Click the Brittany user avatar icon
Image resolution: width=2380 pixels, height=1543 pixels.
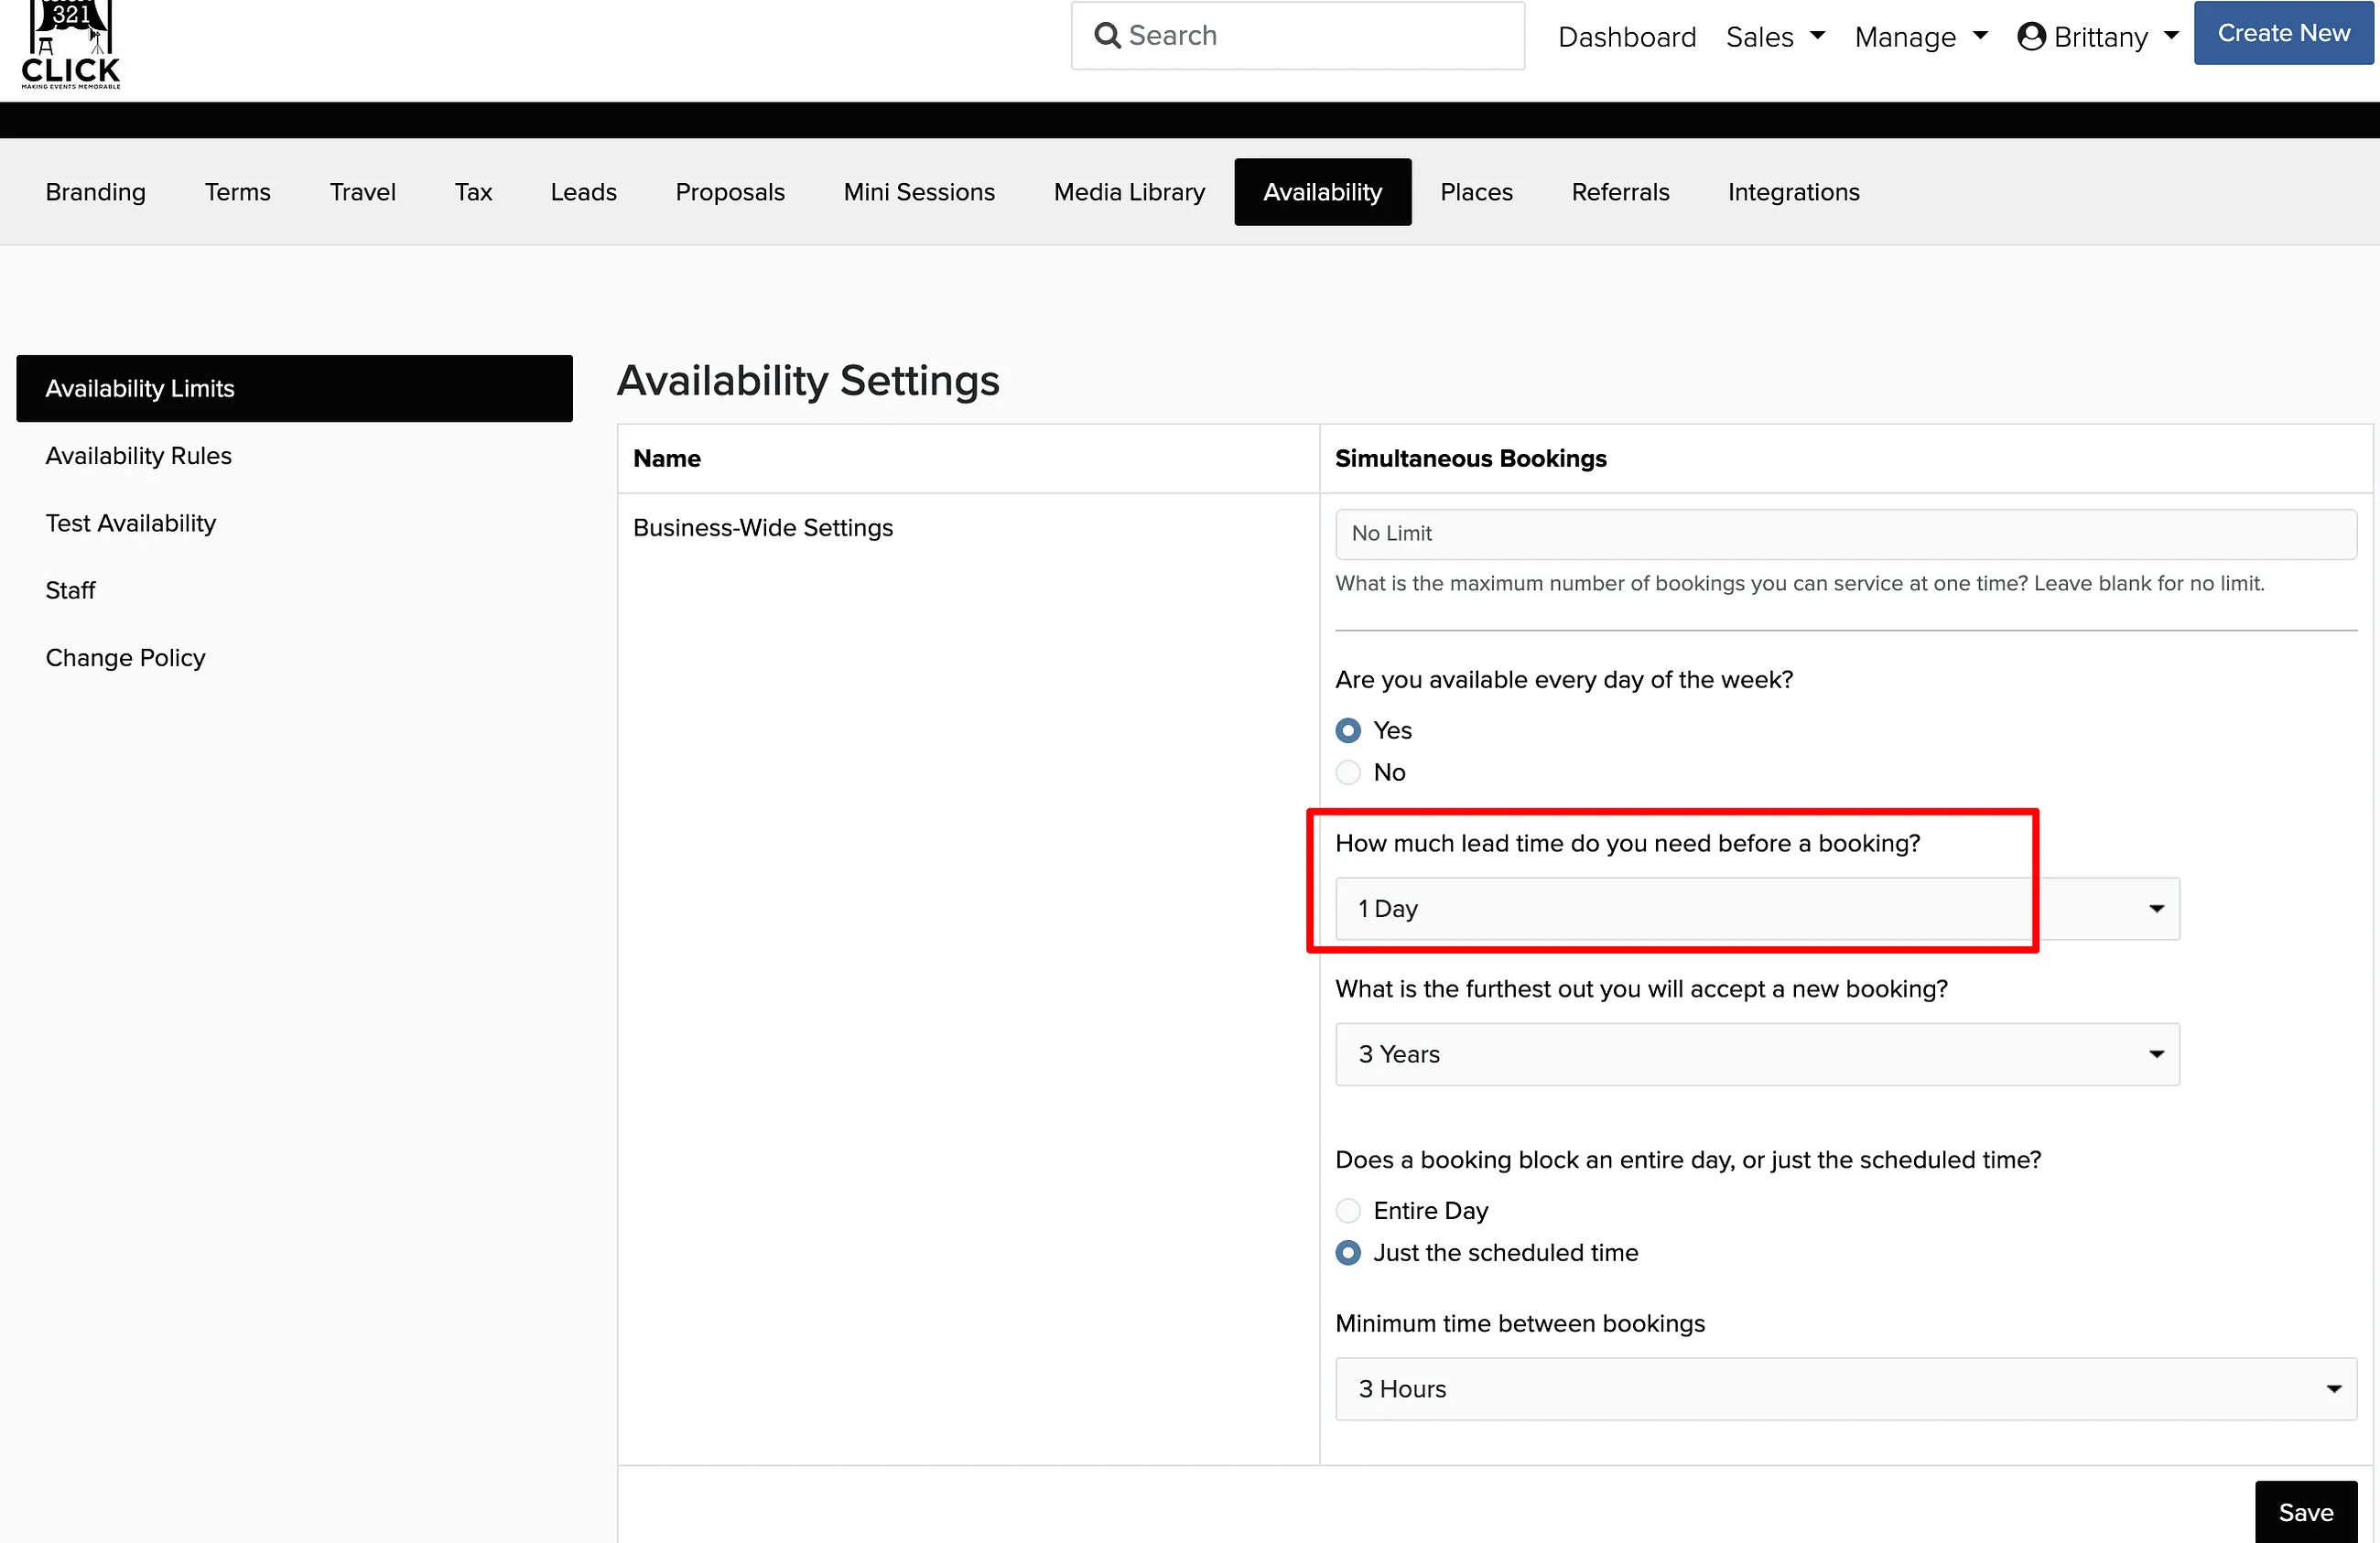[x=2031, y=37]
